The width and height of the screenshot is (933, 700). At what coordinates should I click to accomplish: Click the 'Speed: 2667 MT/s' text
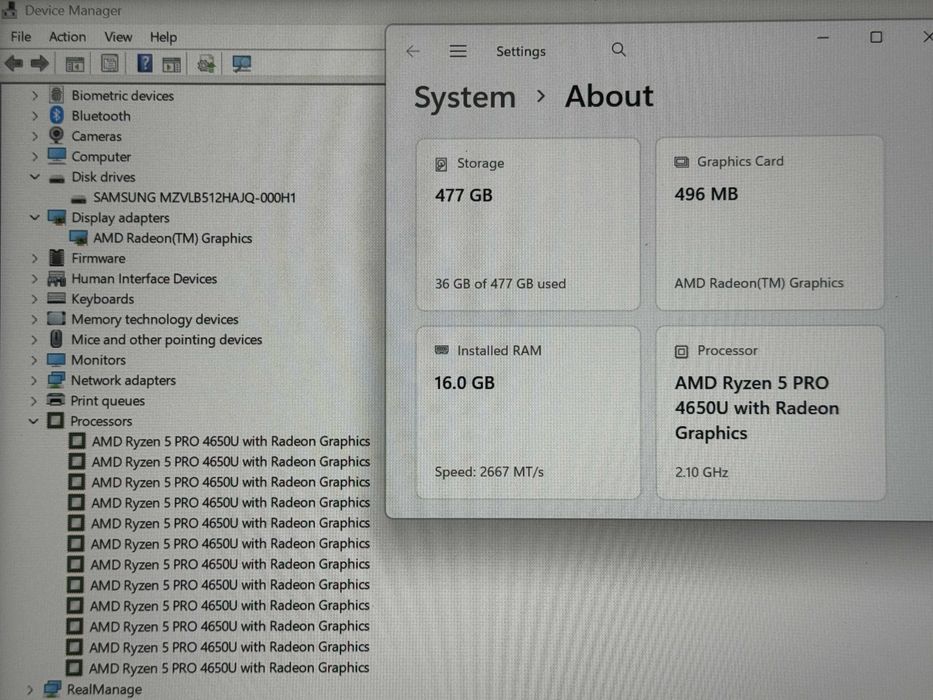pyautogui.click(x=489, y=472)
